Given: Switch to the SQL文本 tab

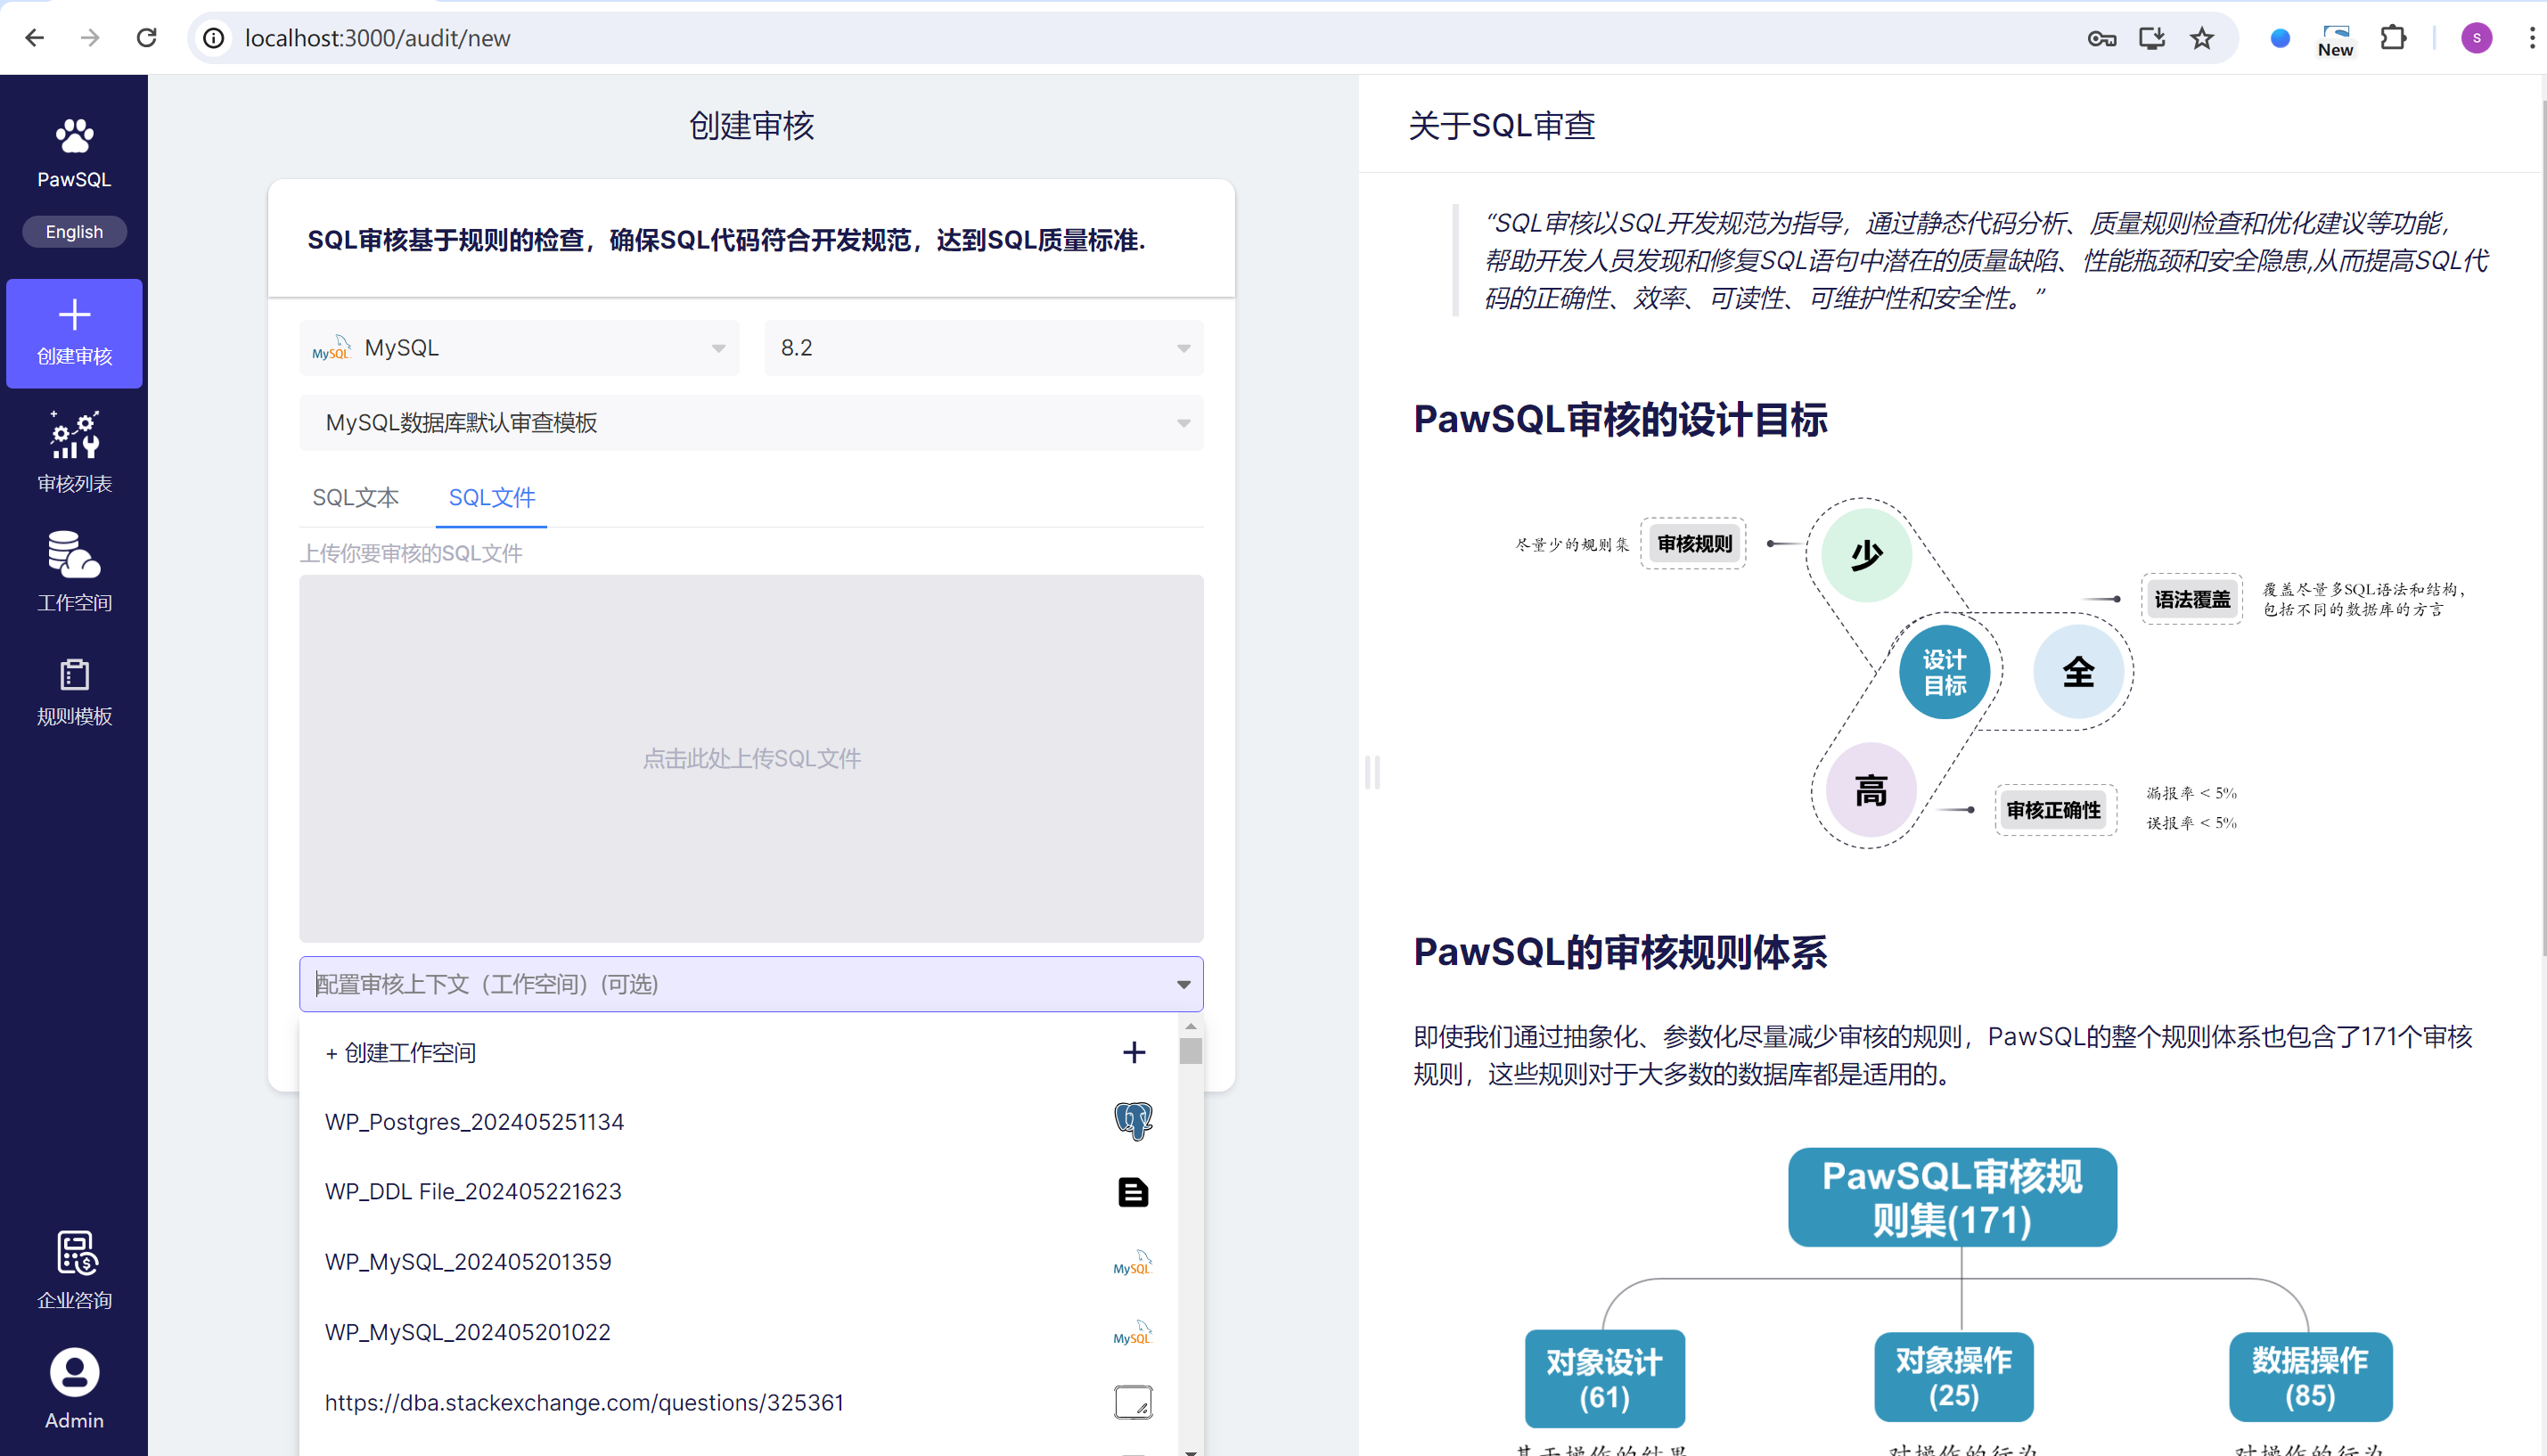Looking at the screenshot, I should point(355,497).
